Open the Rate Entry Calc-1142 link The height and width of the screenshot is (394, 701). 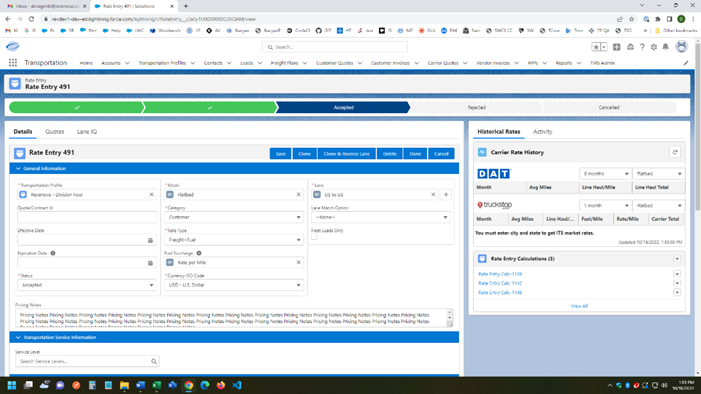click(x=500, y=284)
